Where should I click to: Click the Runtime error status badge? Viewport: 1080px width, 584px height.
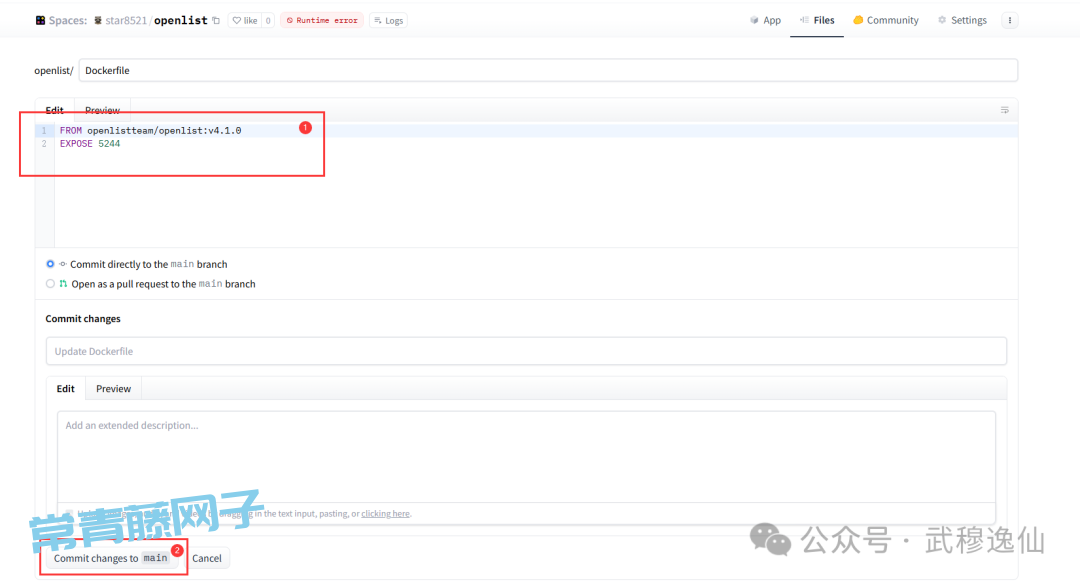[321, 20]
